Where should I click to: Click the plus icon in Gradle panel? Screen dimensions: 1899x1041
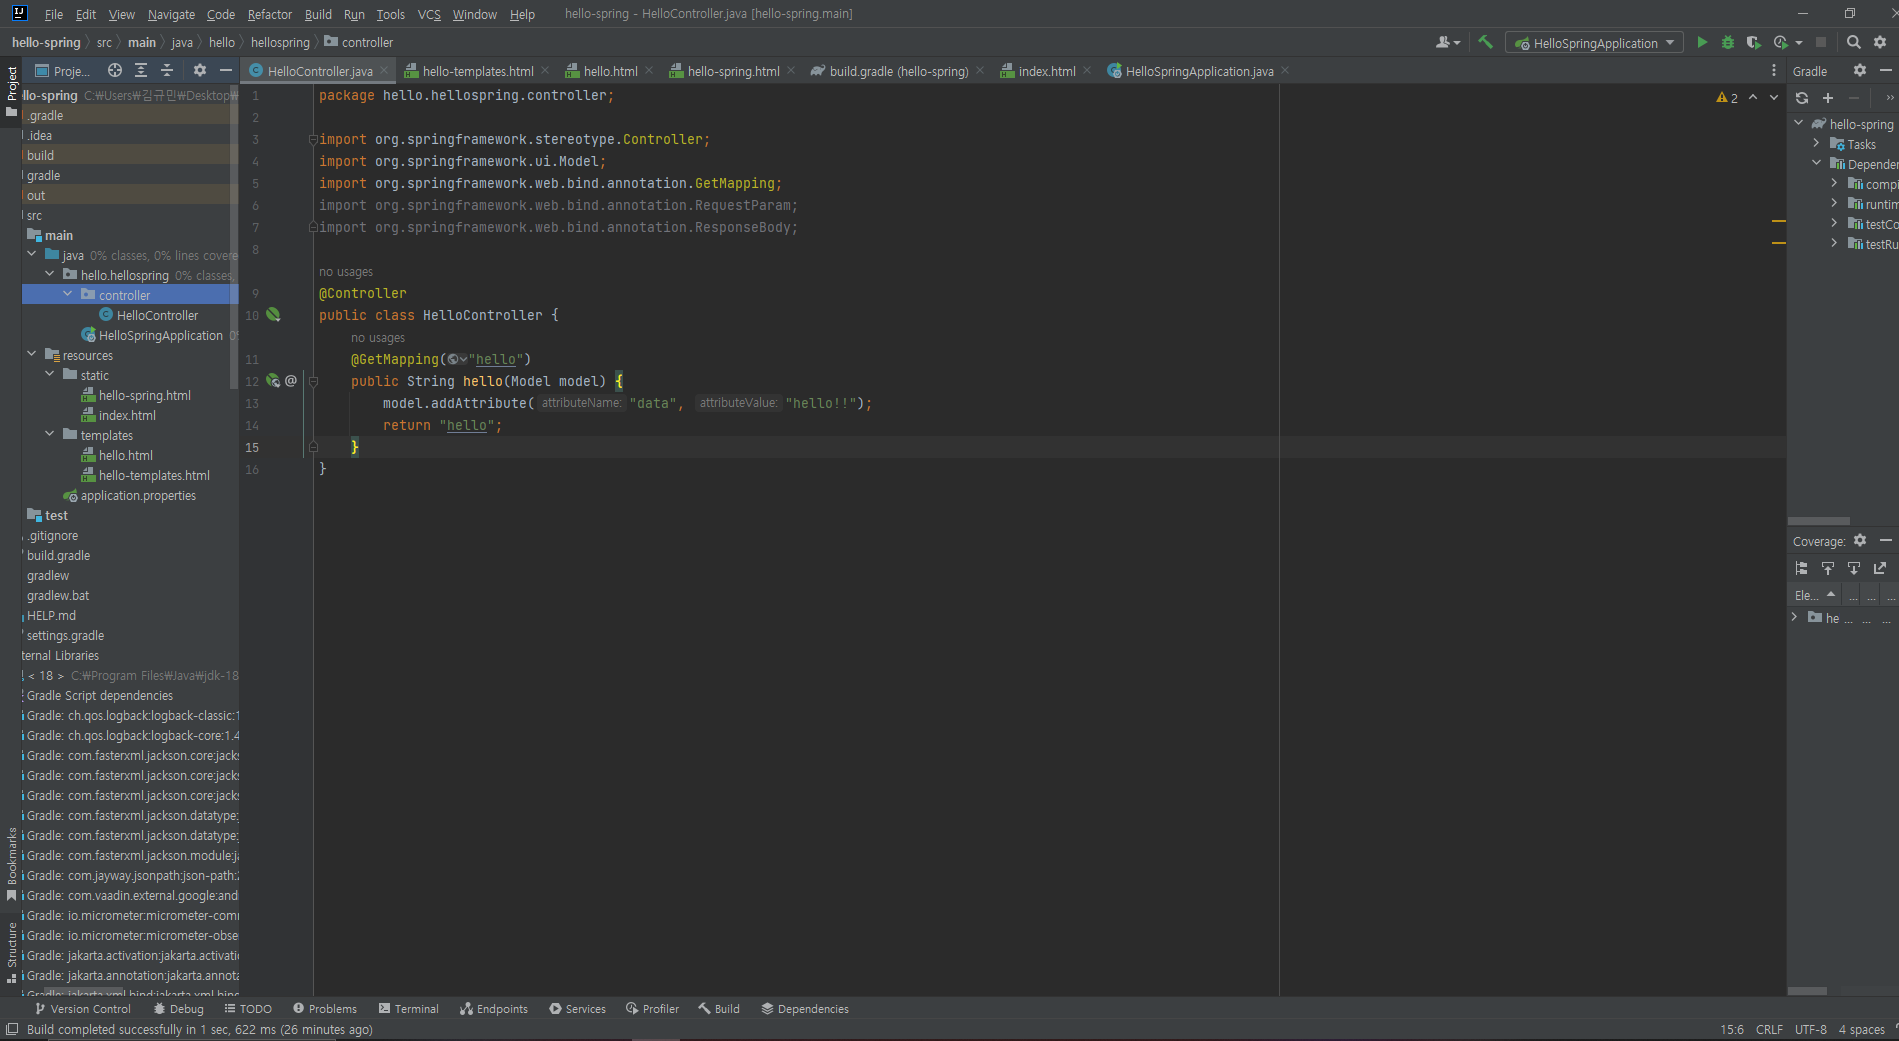point(1828,98)
